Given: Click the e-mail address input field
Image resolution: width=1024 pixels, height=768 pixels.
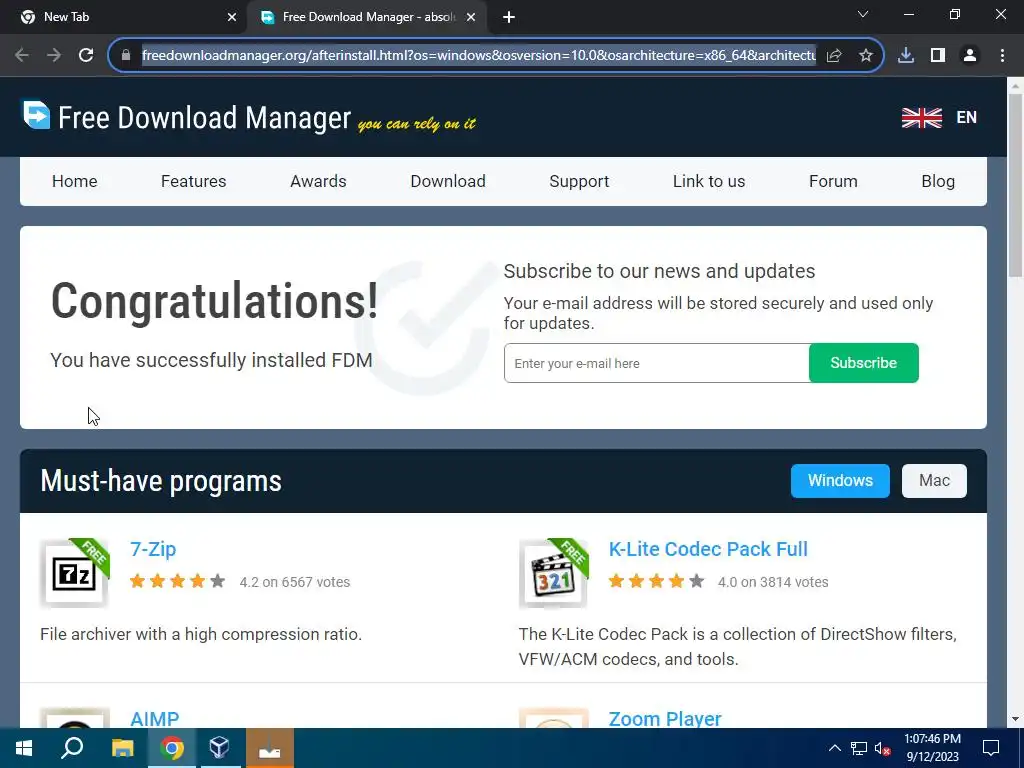Looking at the screenshot, I should (656, 363).
